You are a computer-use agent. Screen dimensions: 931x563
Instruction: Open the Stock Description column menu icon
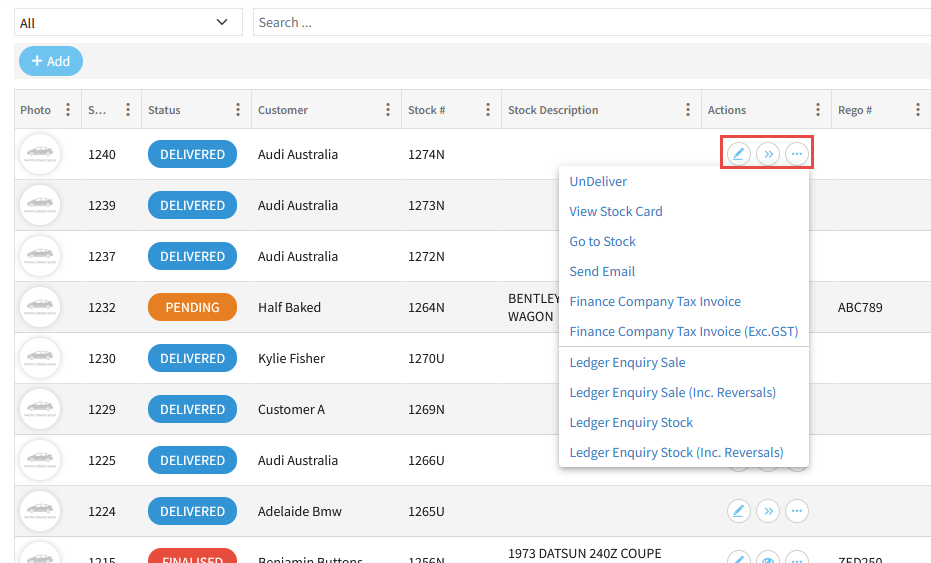tap(688, 110)
